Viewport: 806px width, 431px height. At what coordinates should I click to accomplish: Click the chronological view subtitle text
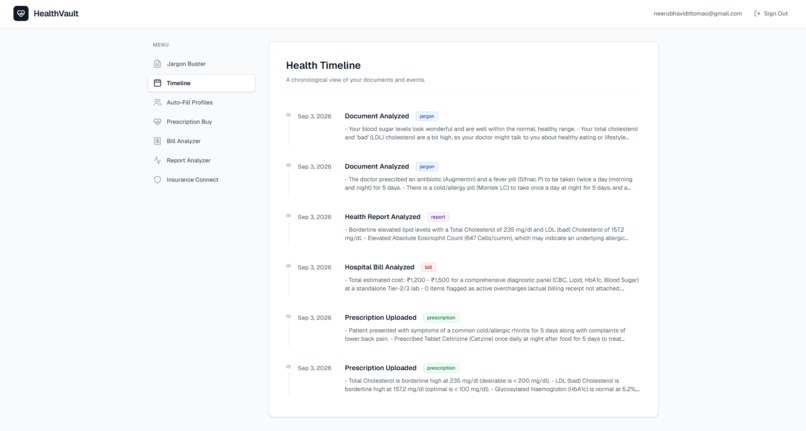coord(356,80)
